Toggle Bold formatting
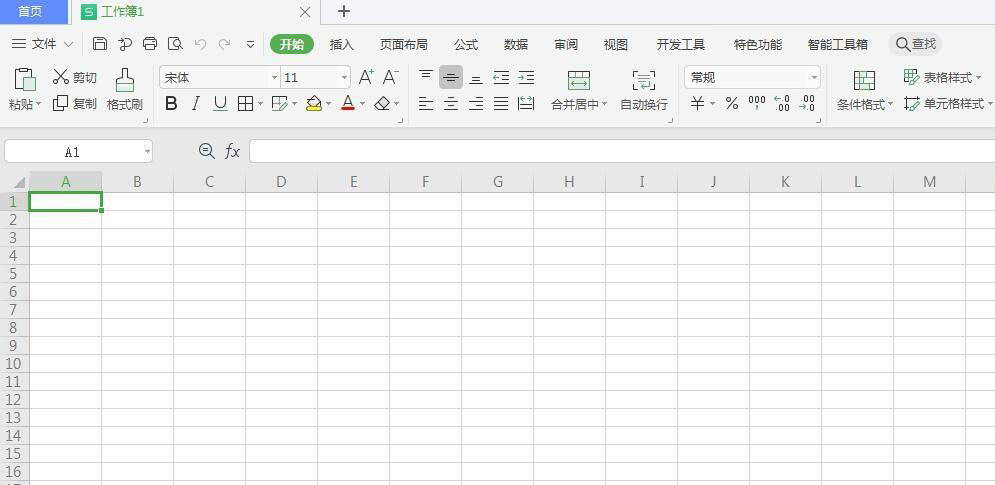 [x=171, y=103]
